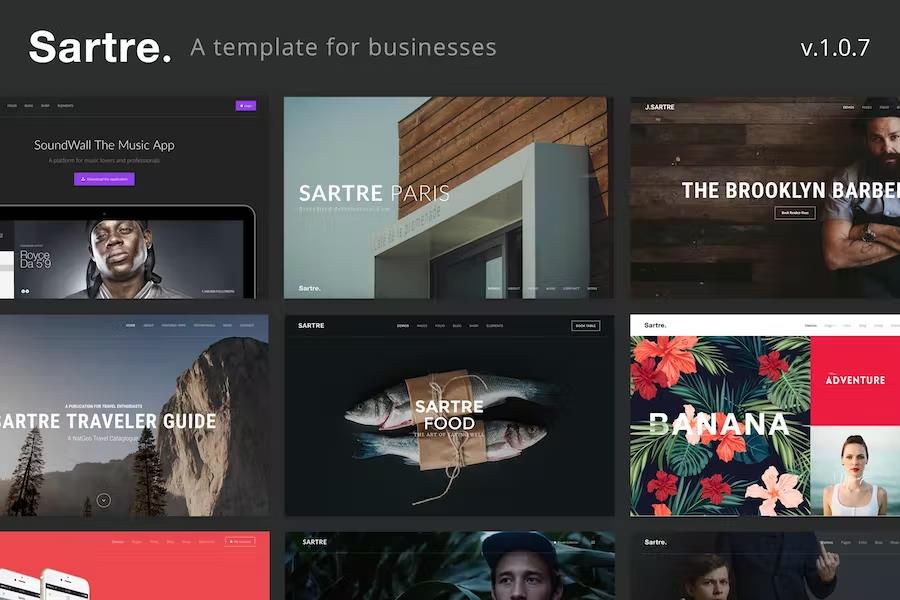Click the Book Table button in Sartre Food
Viewport: 900px width, 600px height.
coord(585,326)
